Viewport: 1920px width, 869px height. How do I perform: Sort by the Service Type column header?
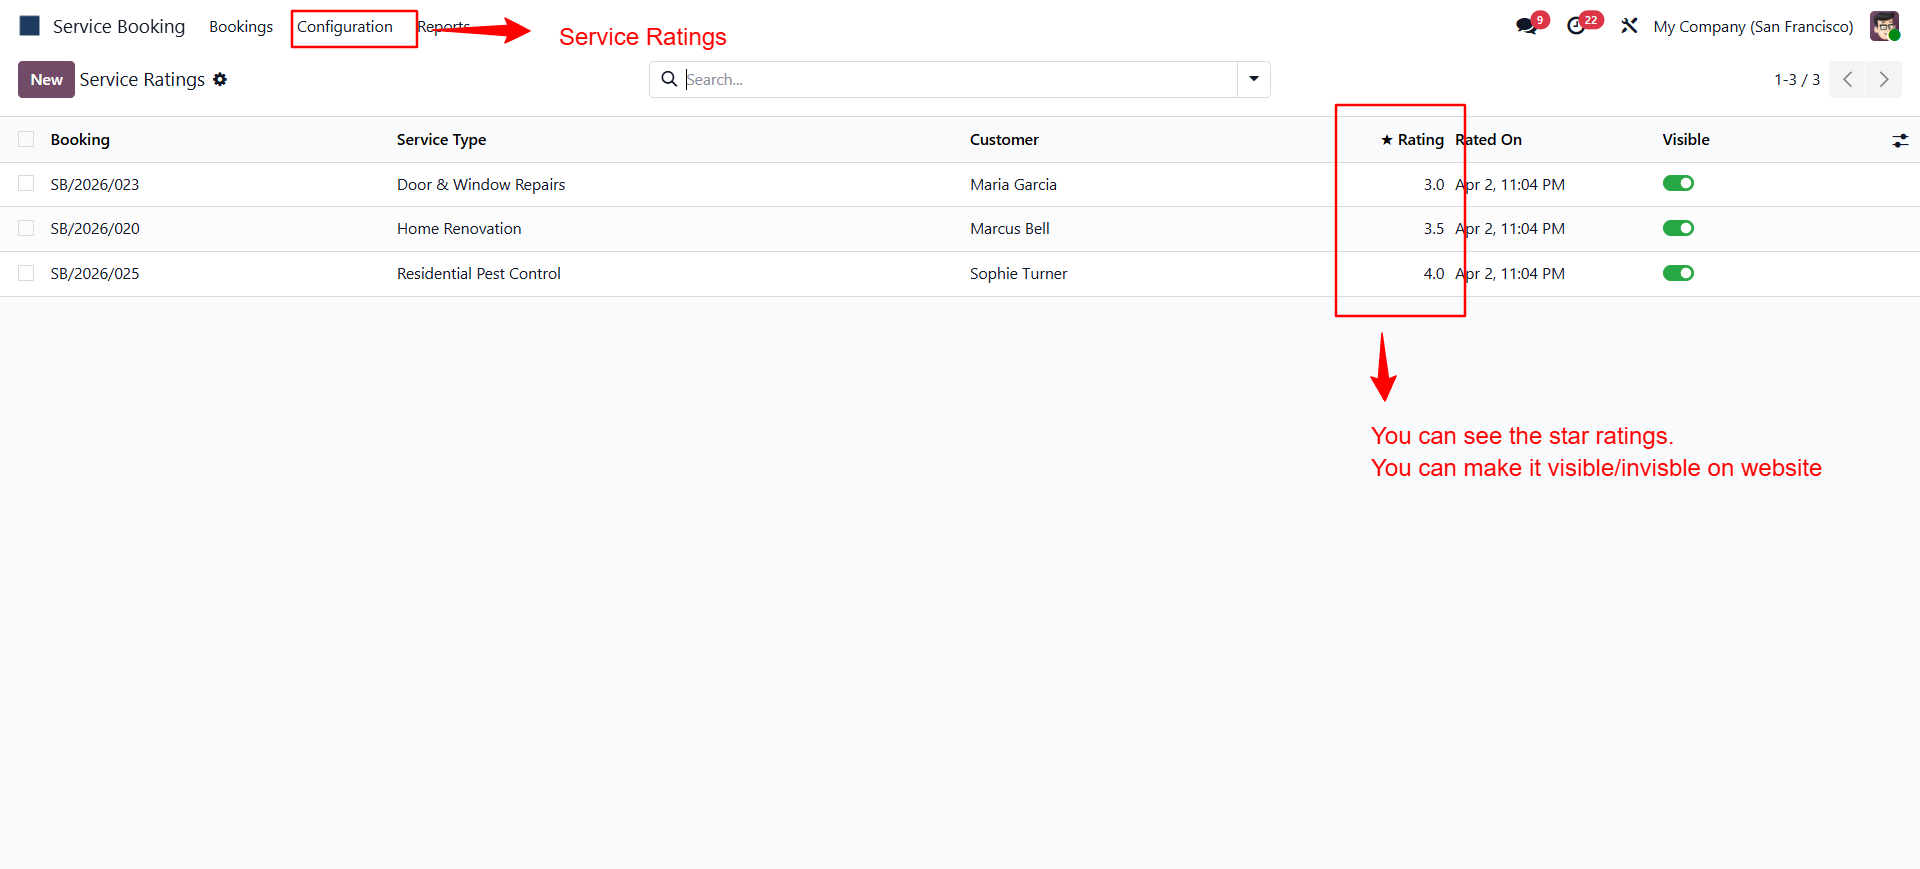pos(441,139)
